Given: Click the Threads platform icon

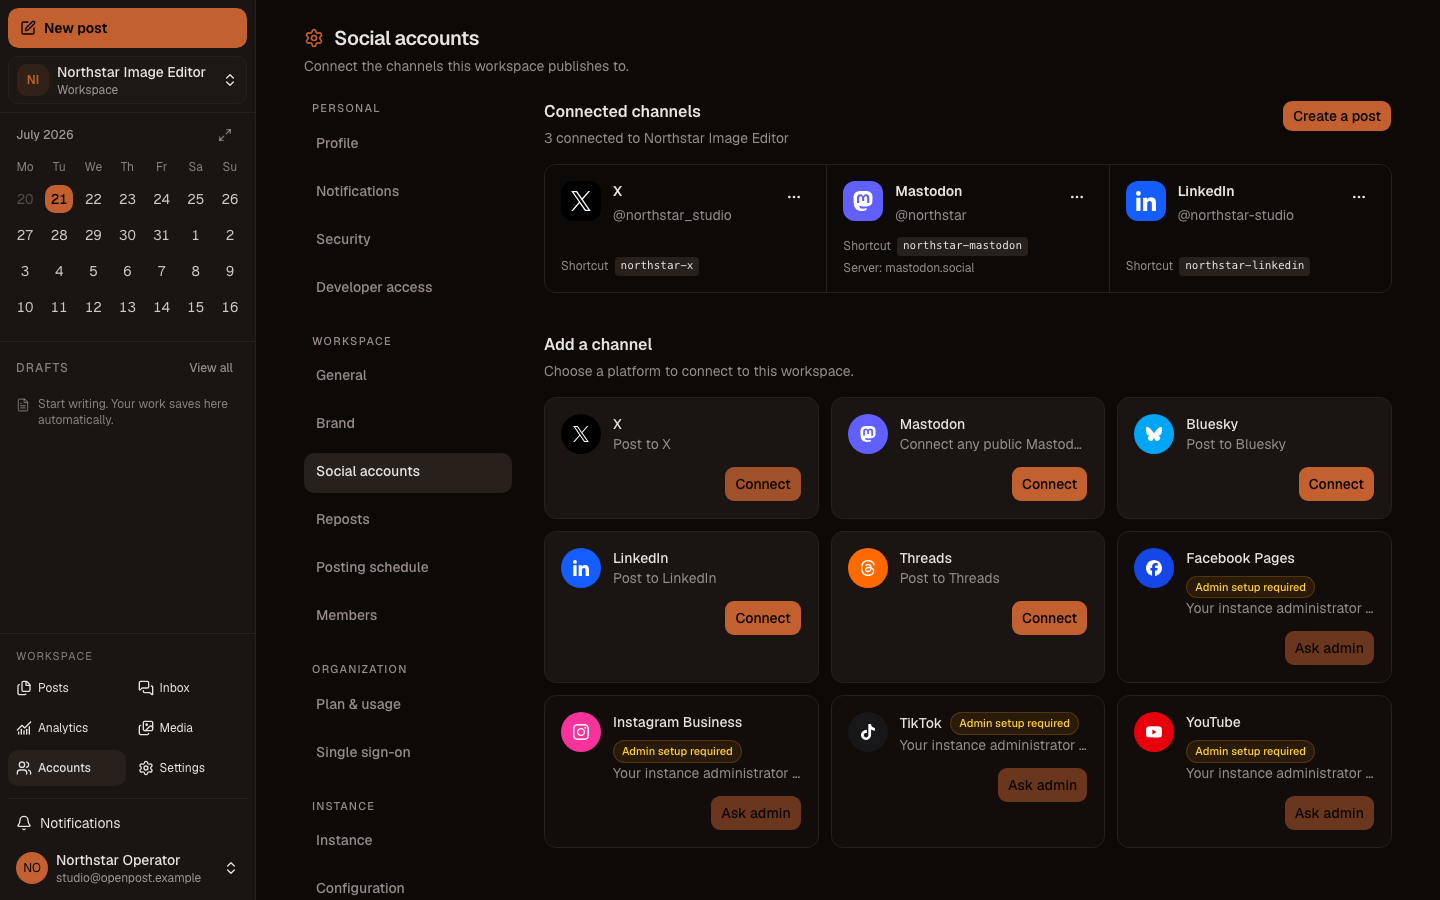Looking at the screenshot, I should click(x=868, y=568).
